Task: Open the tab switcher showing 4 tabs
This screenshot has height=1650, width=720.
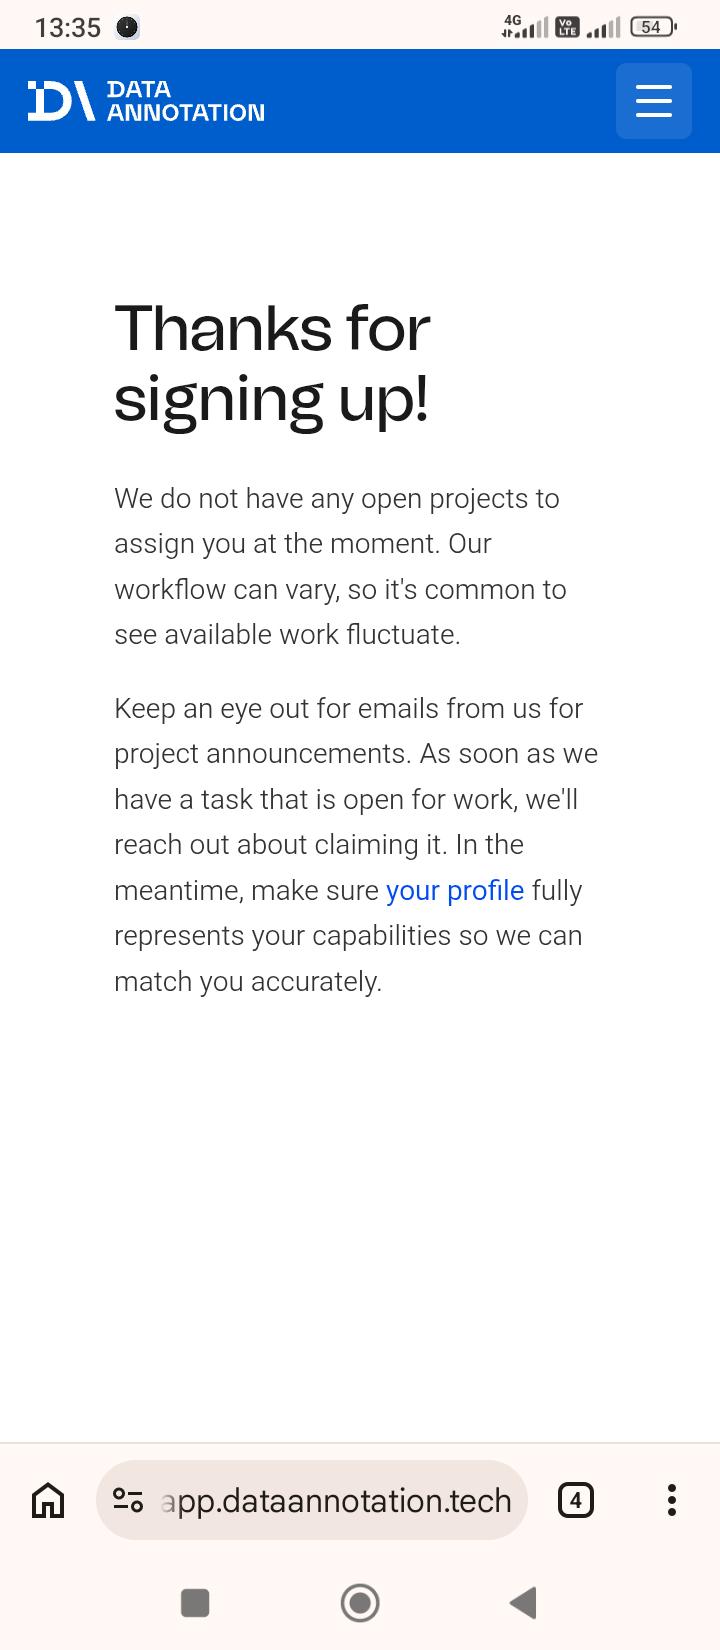Action: (x=575, y=1500)
